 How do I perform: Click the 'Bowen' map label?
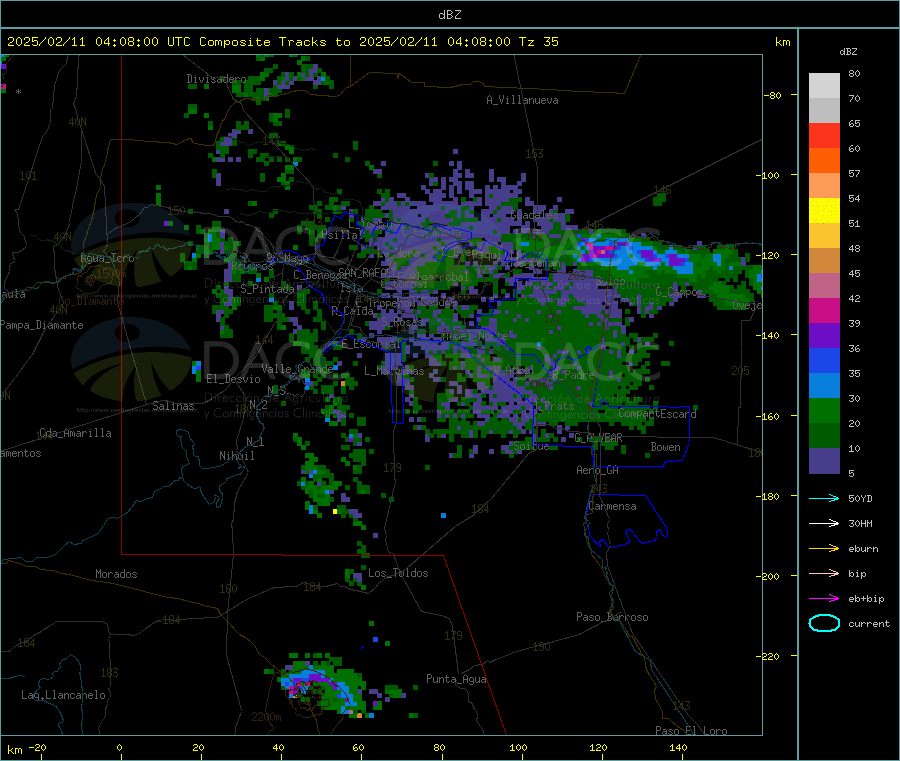[x=665, y=447]
